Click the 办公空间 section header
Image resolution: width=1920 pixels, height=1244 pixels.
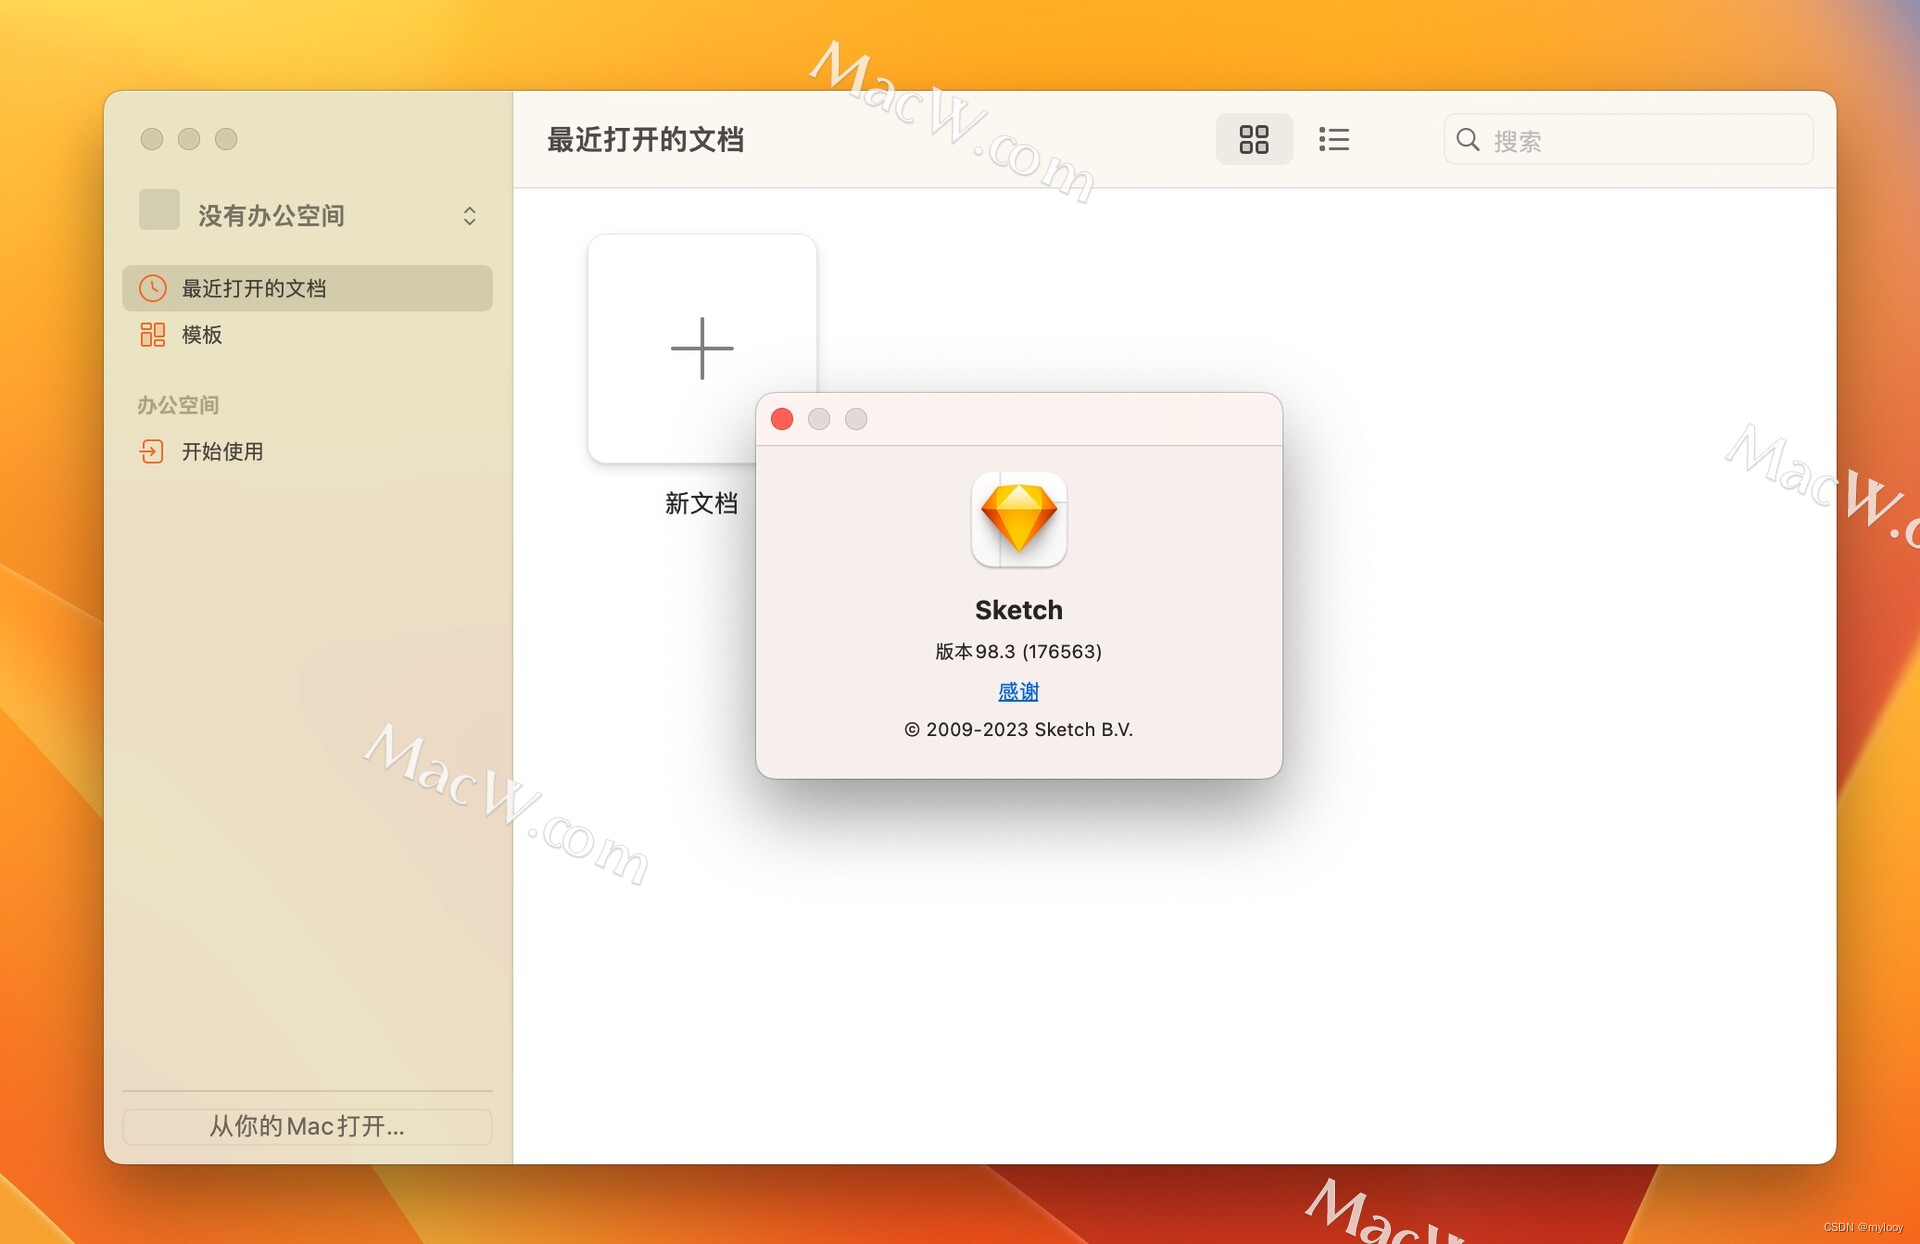point(178,405)
